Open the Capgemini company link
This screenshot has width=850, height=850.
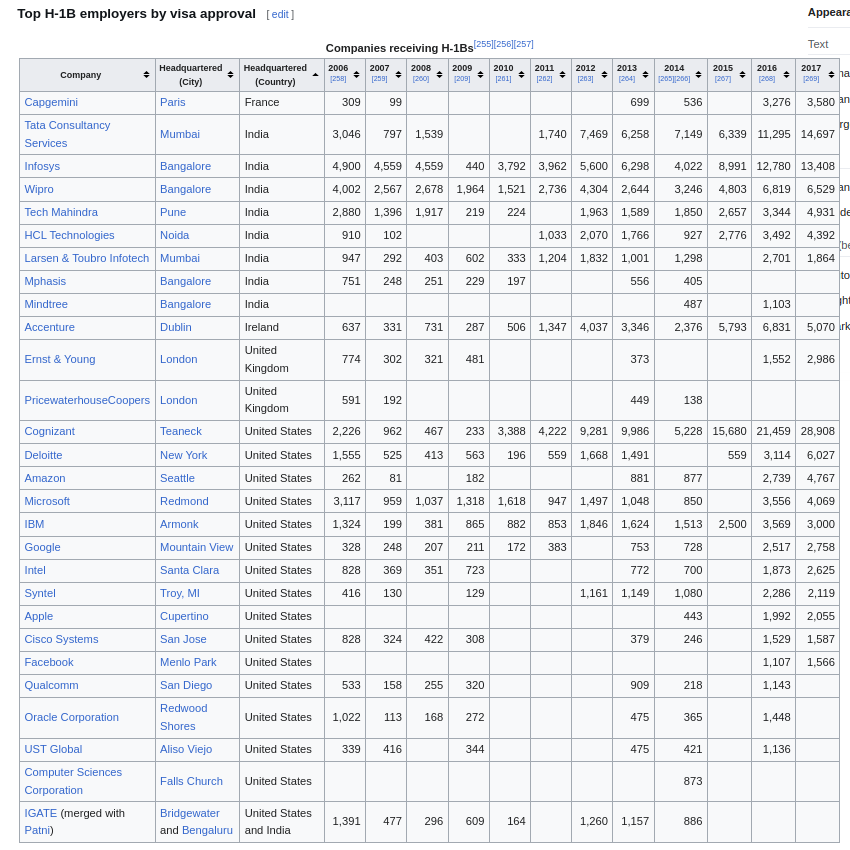click(51, 102)
